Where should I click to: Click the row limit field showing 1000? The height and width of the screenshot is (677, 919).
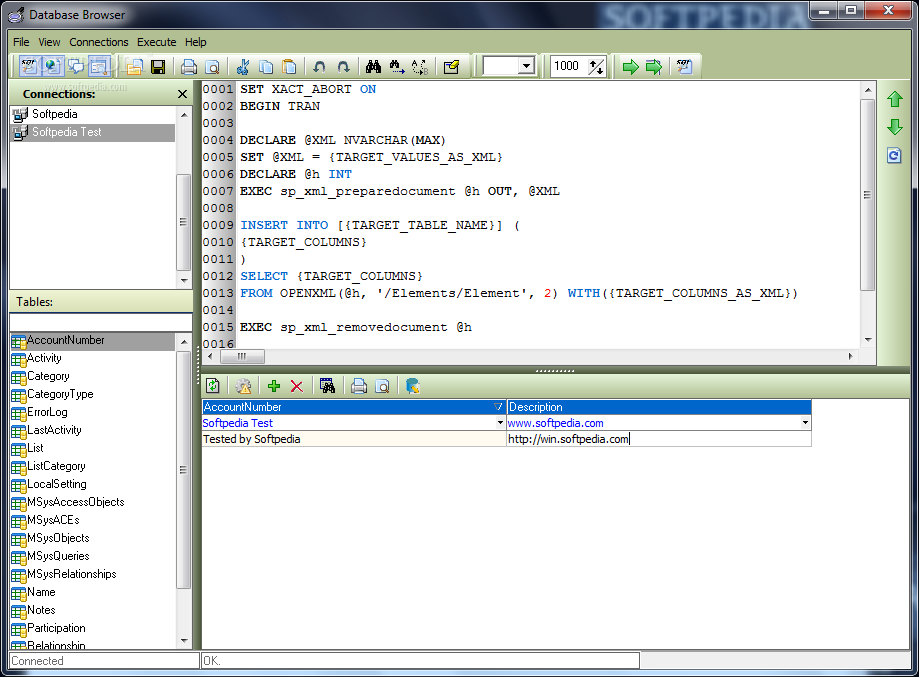(568, 66)
